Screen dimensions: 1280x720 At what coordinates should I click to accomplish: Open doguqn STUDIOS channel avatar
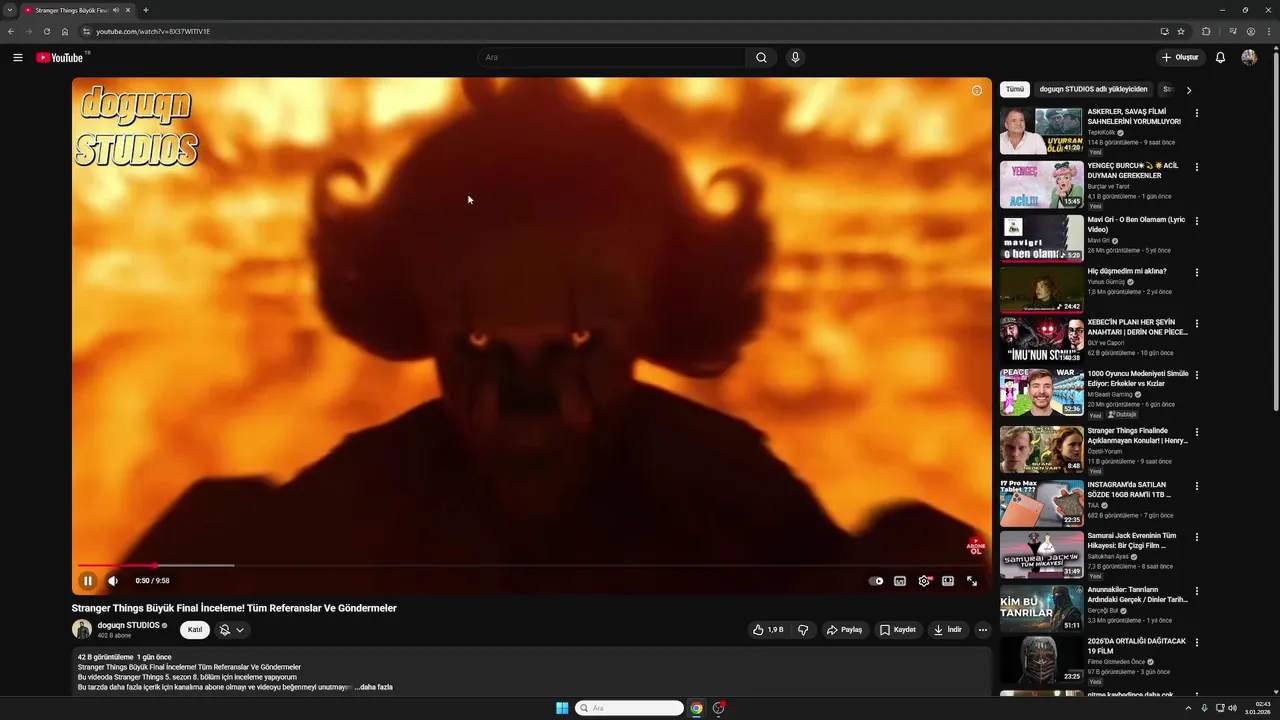tap(82, 629)
